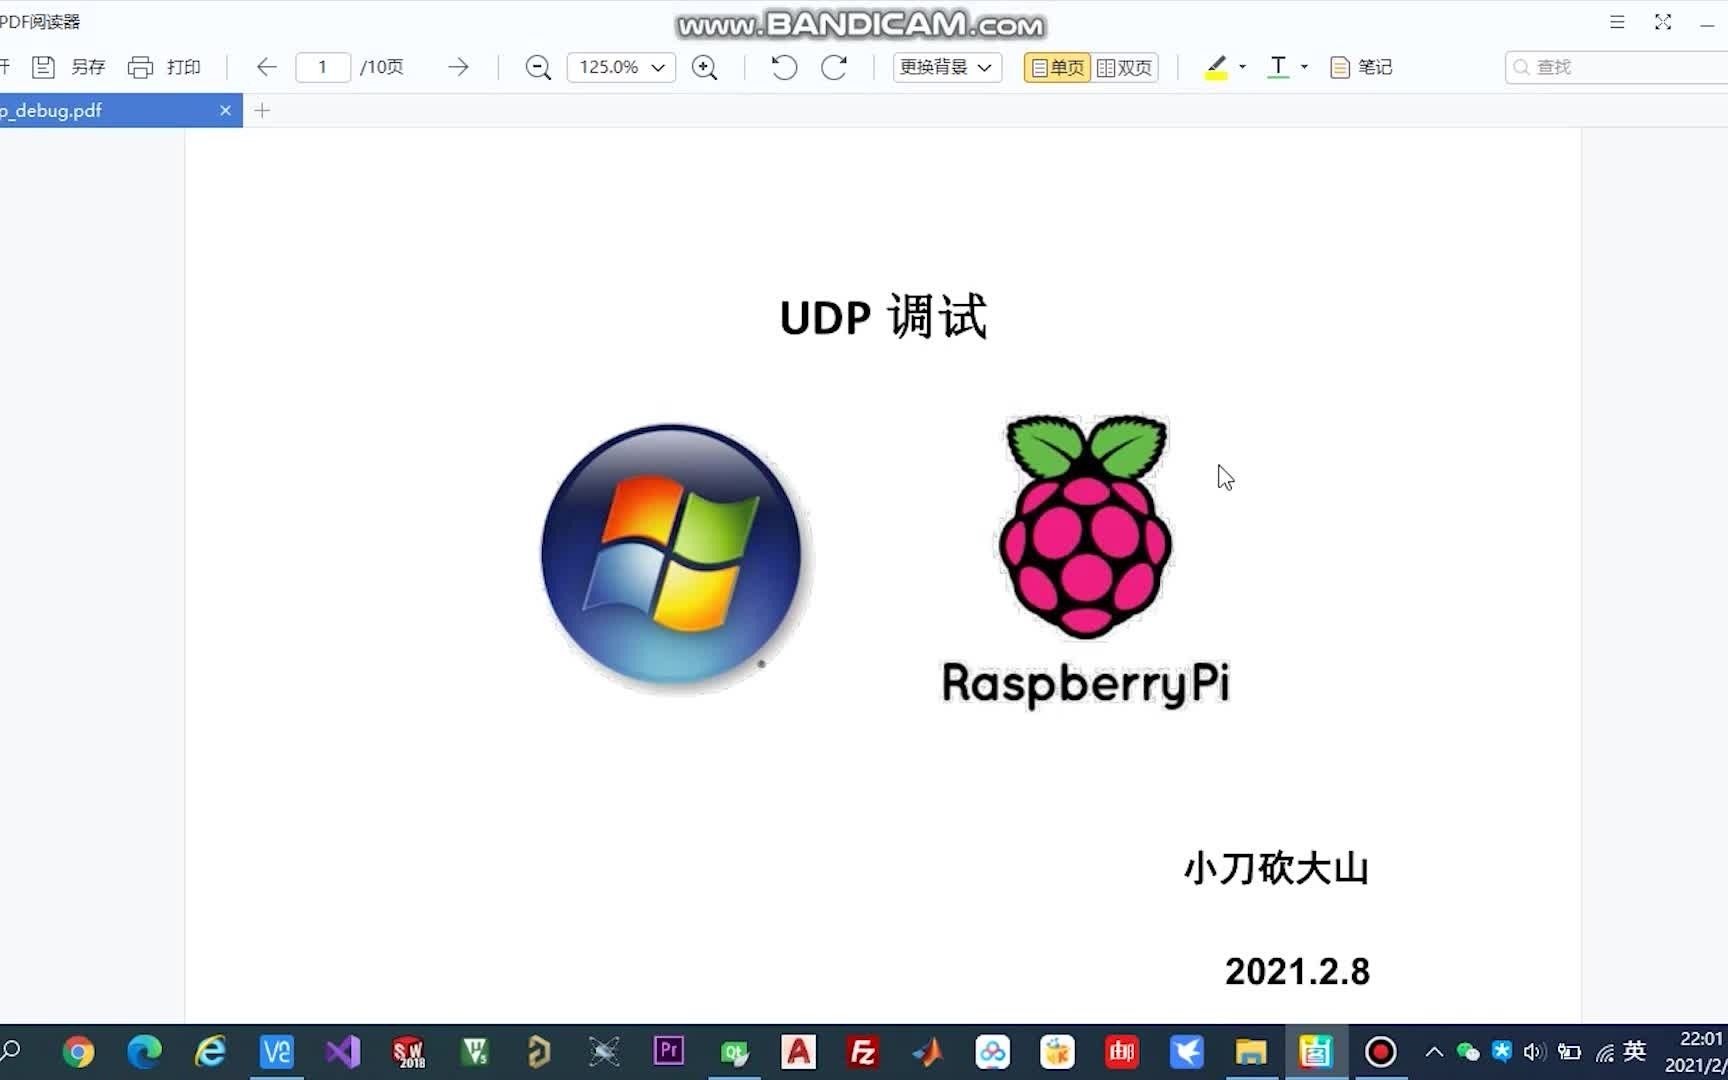The height and width of the screenshot is (1080, 1728).
Task: Click the 小刀砍大山 author text
Action: pos(1276,868)
